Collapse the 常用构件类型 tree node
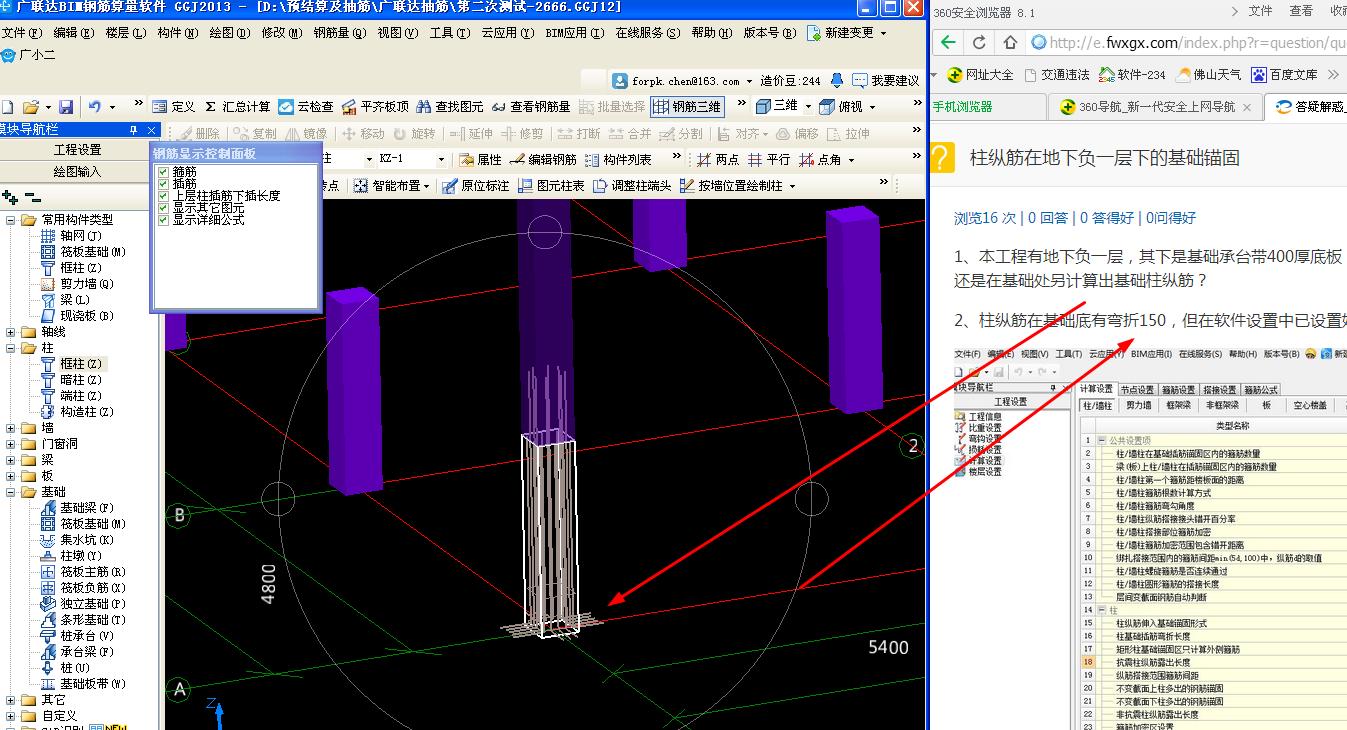This screenshot has height=730, width=1347. pos(11,220)
